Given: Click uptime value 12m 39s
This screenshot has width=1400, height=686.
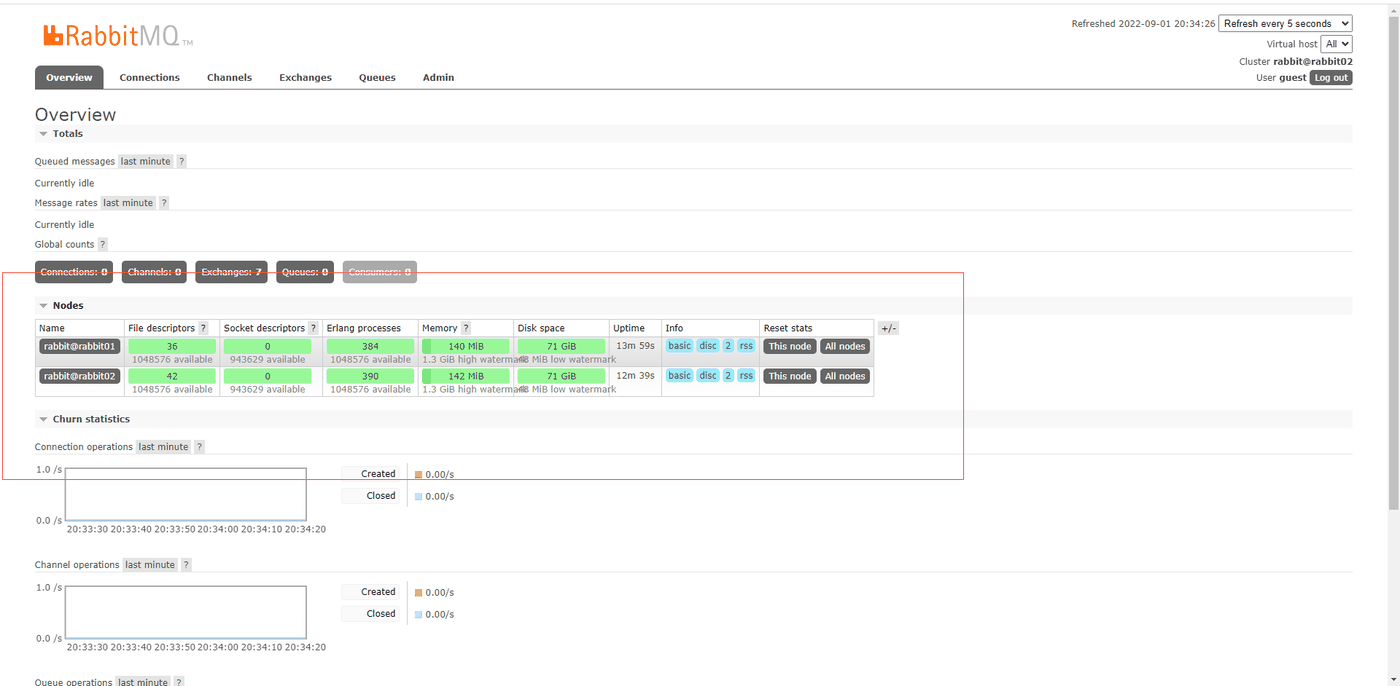Looking at the screenshot, I should 635,375.
